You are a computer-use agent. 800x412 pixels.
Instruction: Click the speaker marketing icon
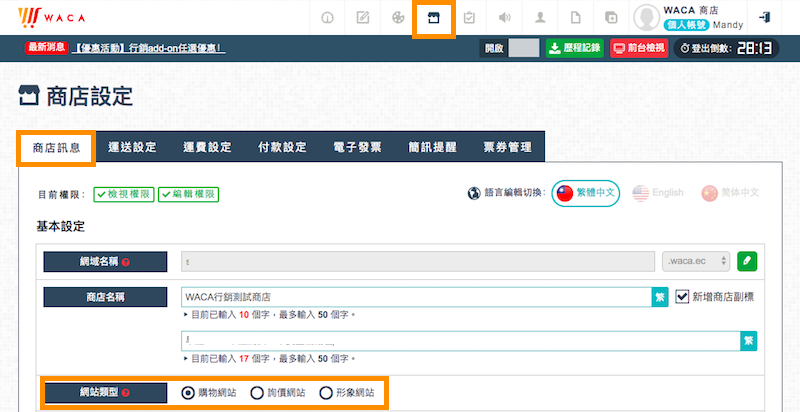(x=505, y=18)
